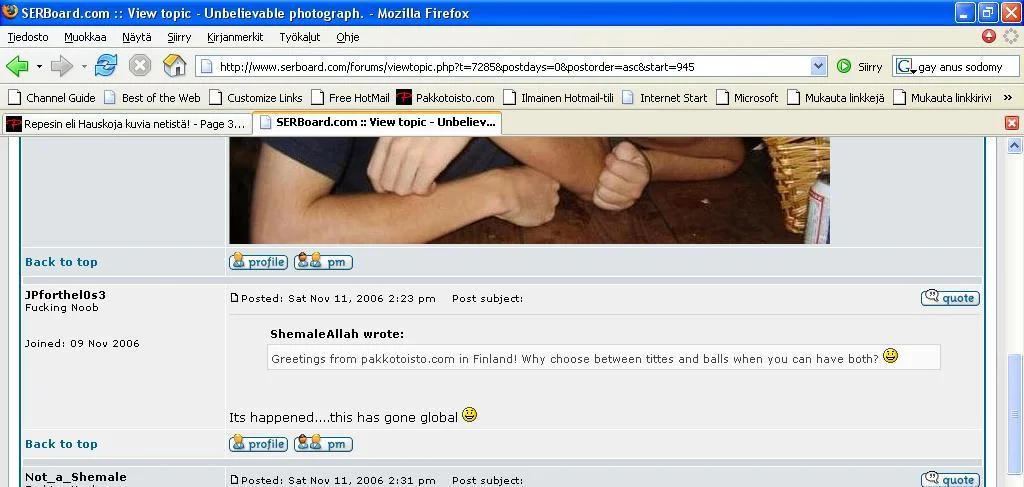1024x487 pixels.
Task: Click the green Back arrow
Action: click(17, 66)
